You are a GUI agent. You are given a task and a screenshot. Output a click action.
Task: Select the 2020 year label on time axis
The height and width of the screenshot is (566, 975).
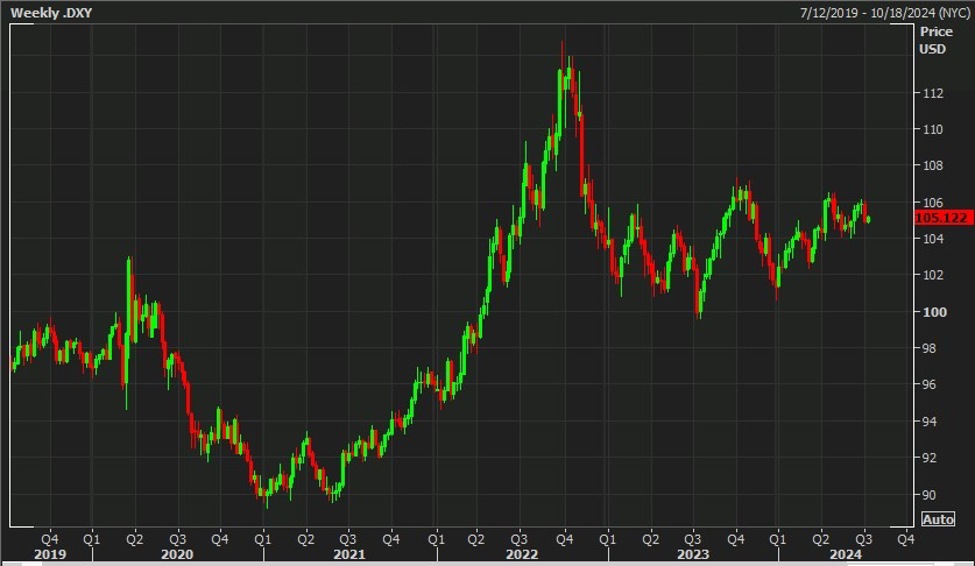(x=177, y=554)
